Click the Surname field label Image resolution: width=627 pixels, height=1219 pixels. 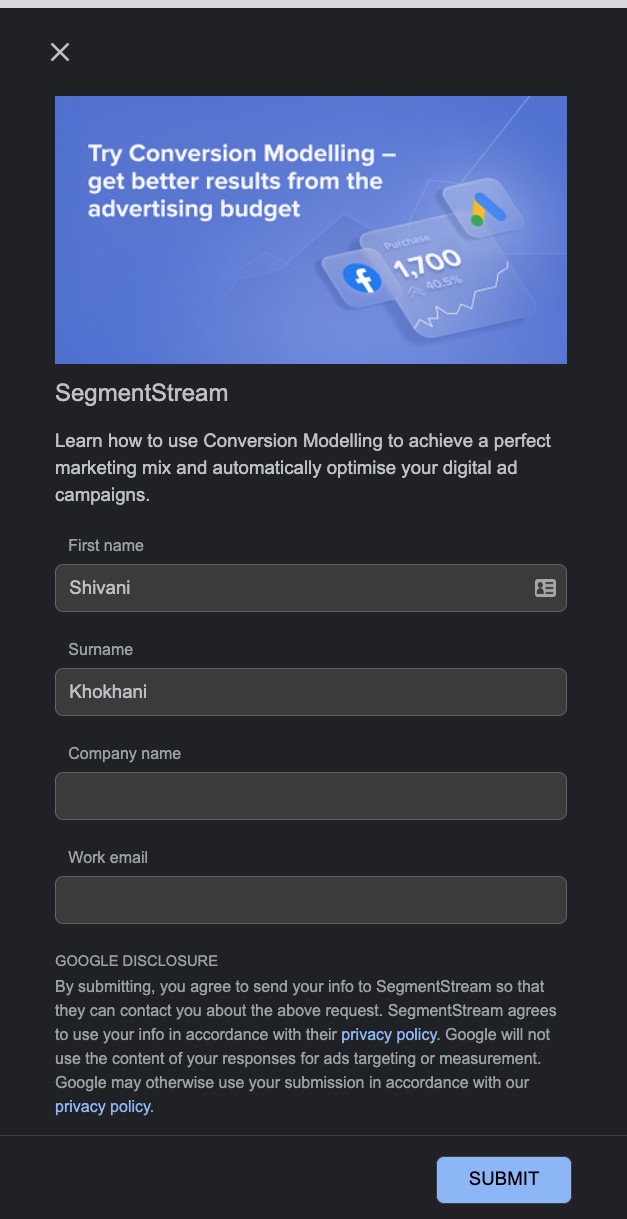tap(100, 649)
